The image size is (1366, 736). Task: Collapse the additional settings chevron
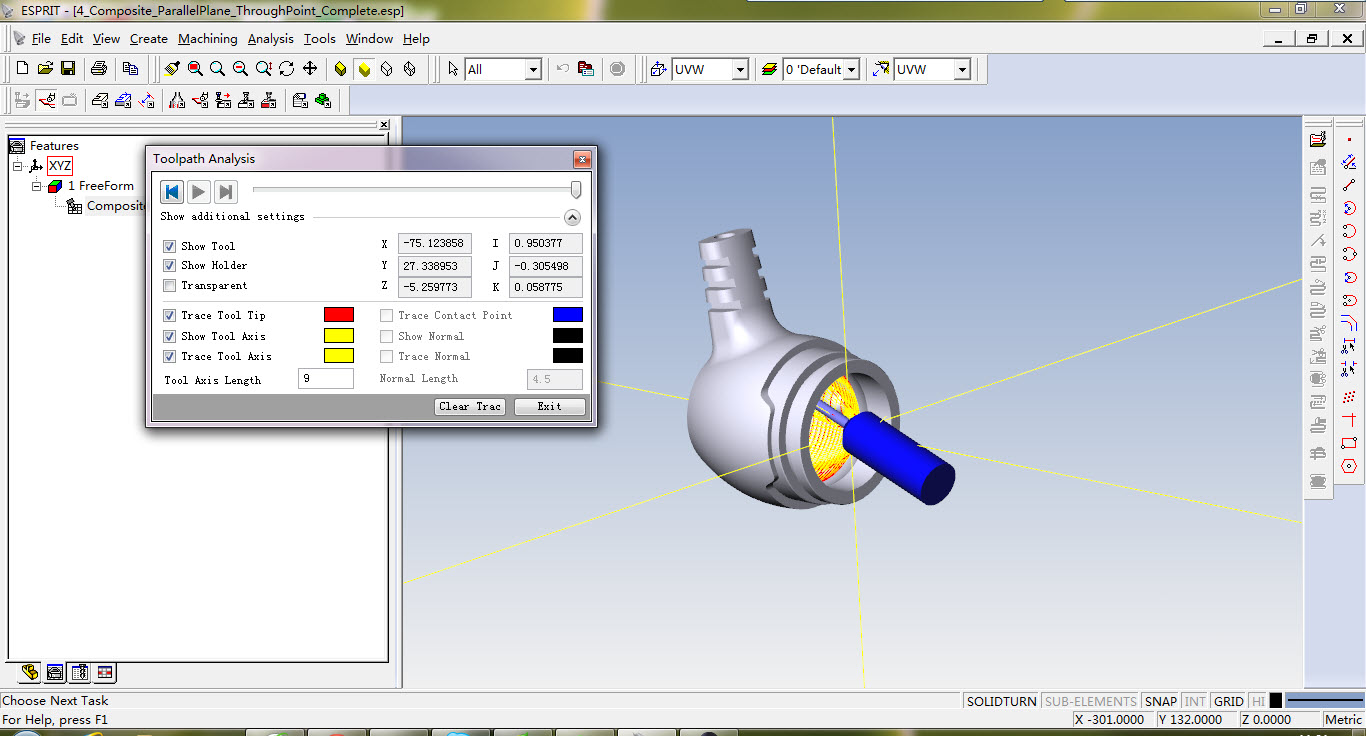[572, 217]
